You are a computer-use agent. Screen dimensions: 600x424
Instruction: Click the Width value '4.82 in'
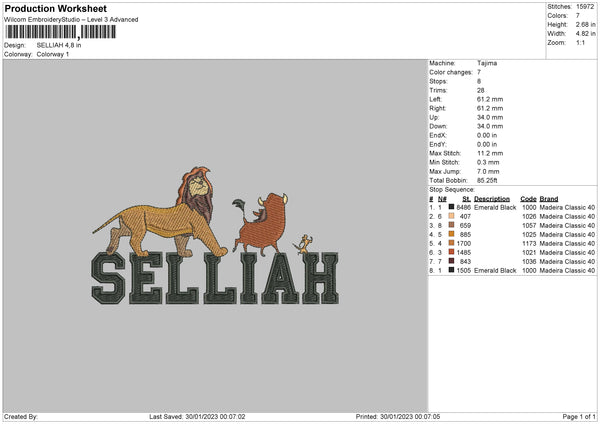click(x=585, y=34)
